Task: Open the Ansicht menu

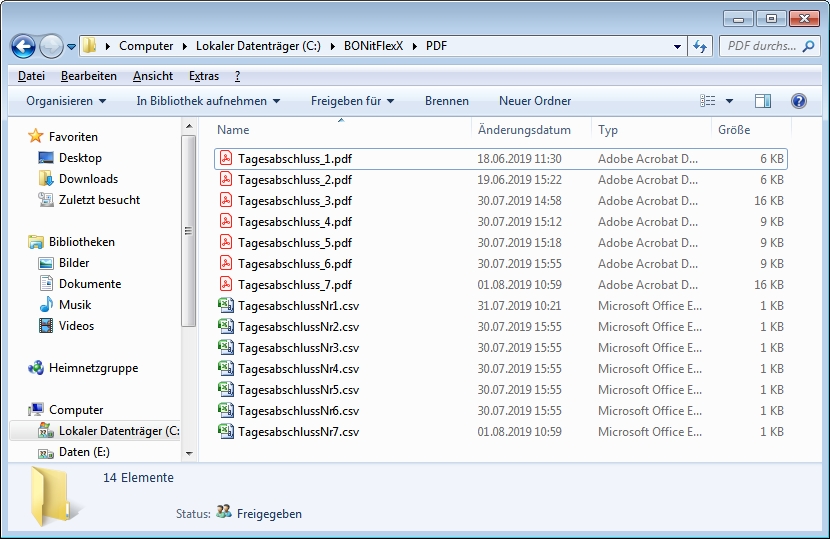Action: click(153, 76)
